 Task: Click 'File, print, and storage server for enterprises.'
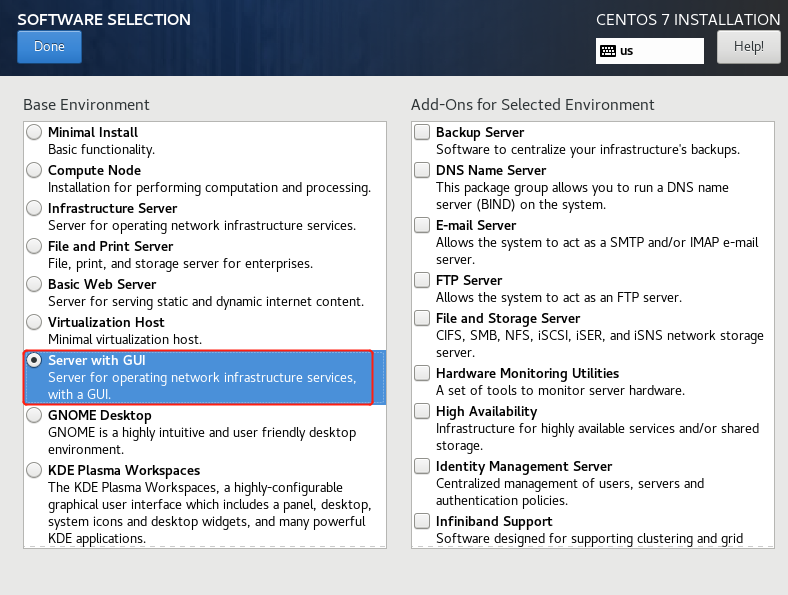(x=180, y=264)
